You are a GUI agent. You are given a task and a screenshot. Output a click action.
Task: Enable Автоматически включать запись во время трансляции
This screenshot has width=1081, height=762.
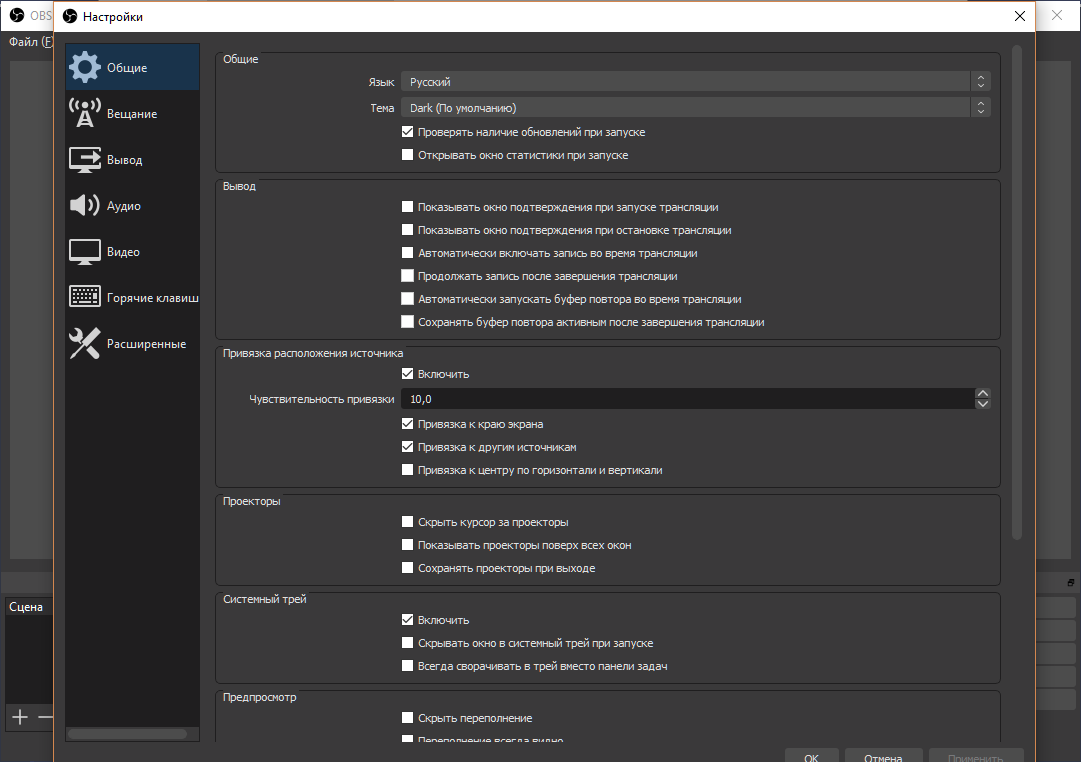407,253
